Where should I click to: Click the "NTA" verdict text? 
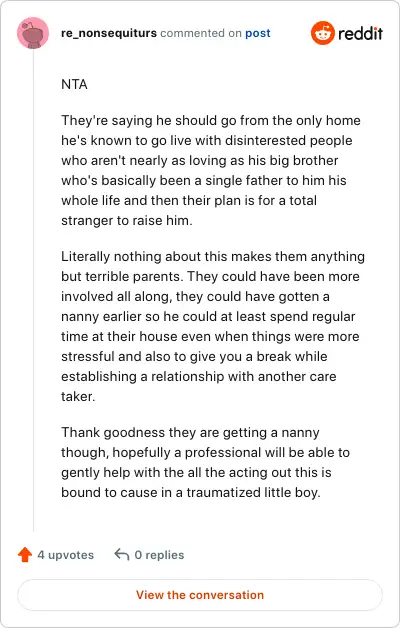[x=74, y=85]
